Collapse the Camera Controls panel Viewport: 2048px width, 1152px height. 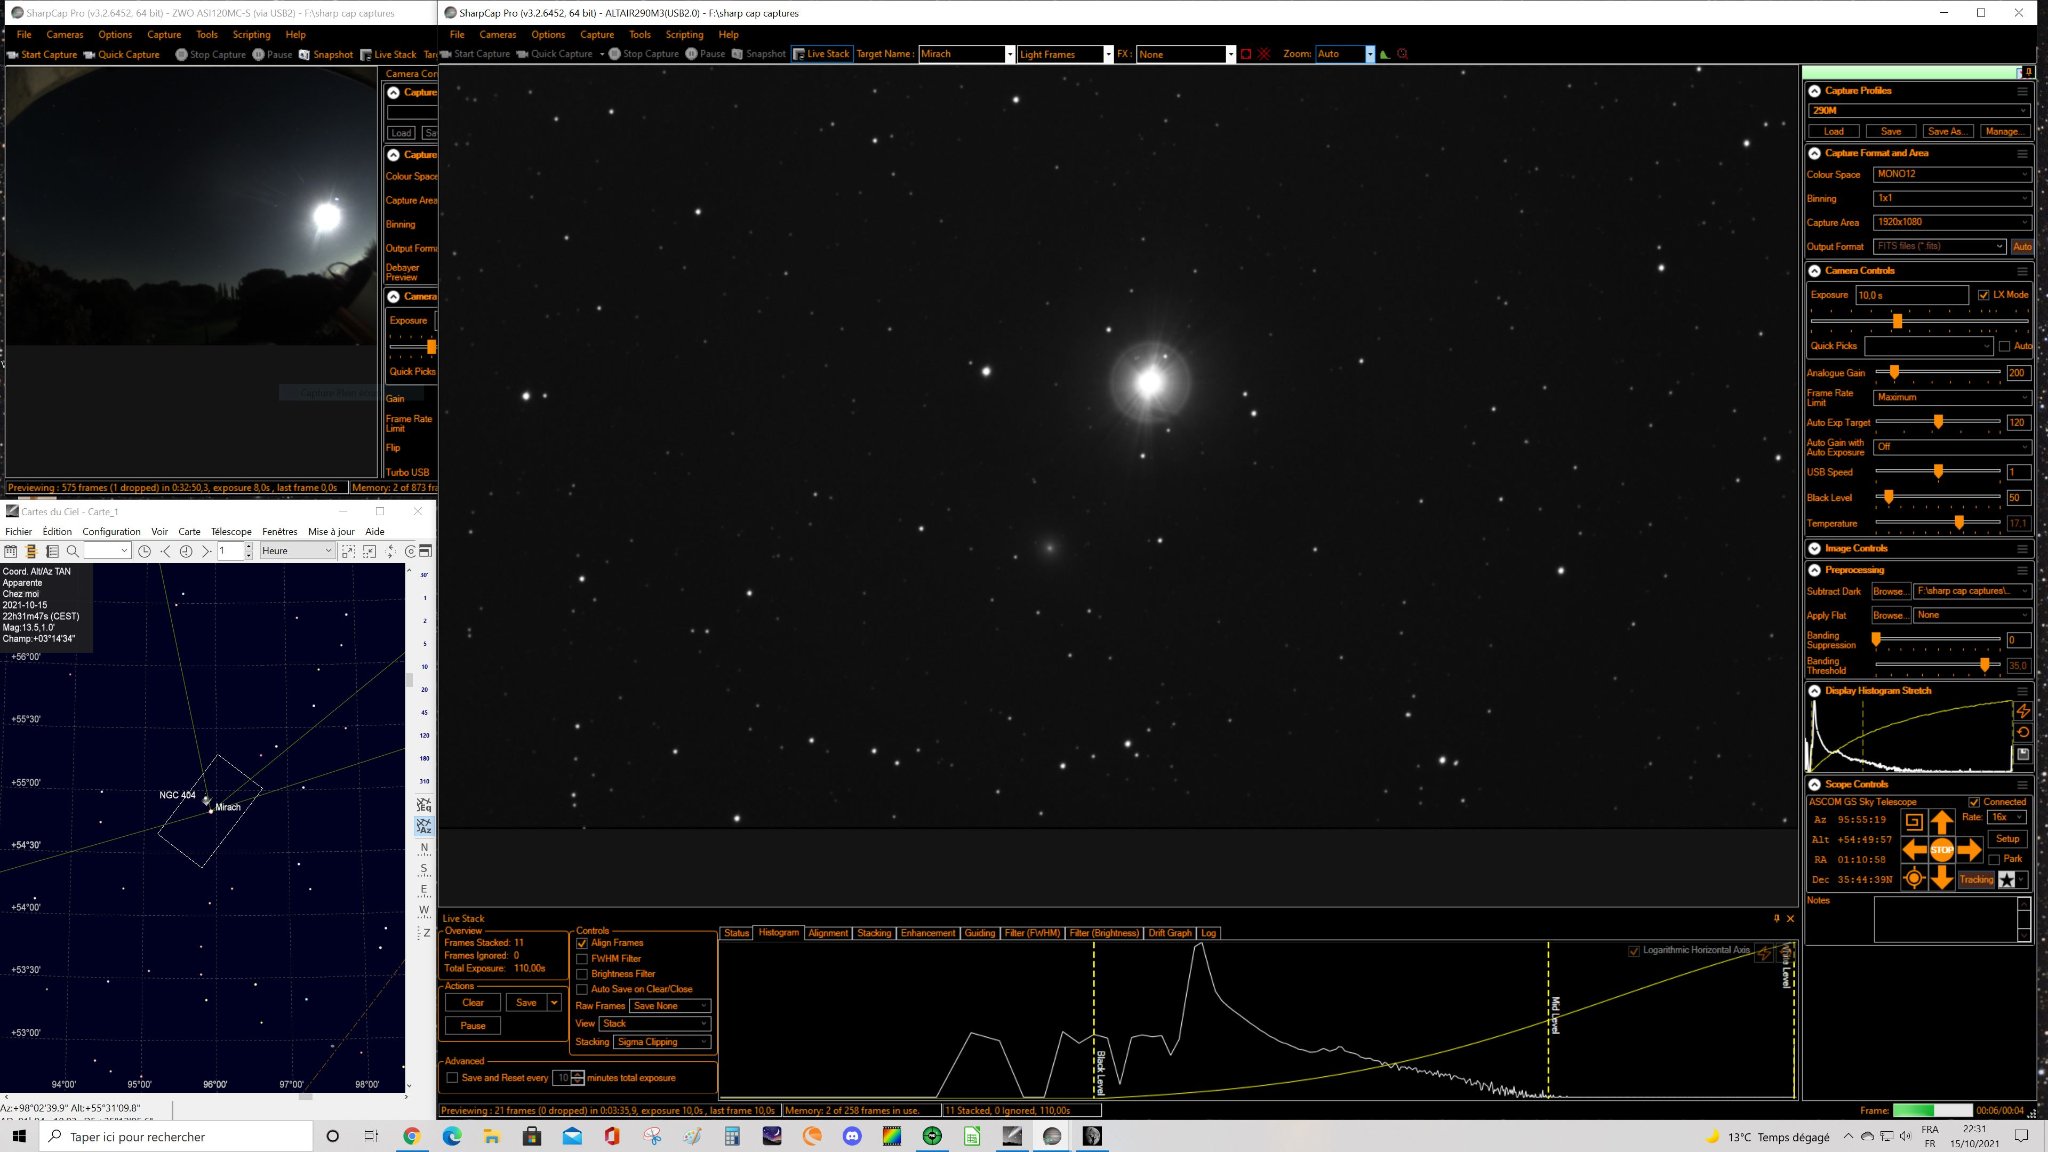[1814, 271]
